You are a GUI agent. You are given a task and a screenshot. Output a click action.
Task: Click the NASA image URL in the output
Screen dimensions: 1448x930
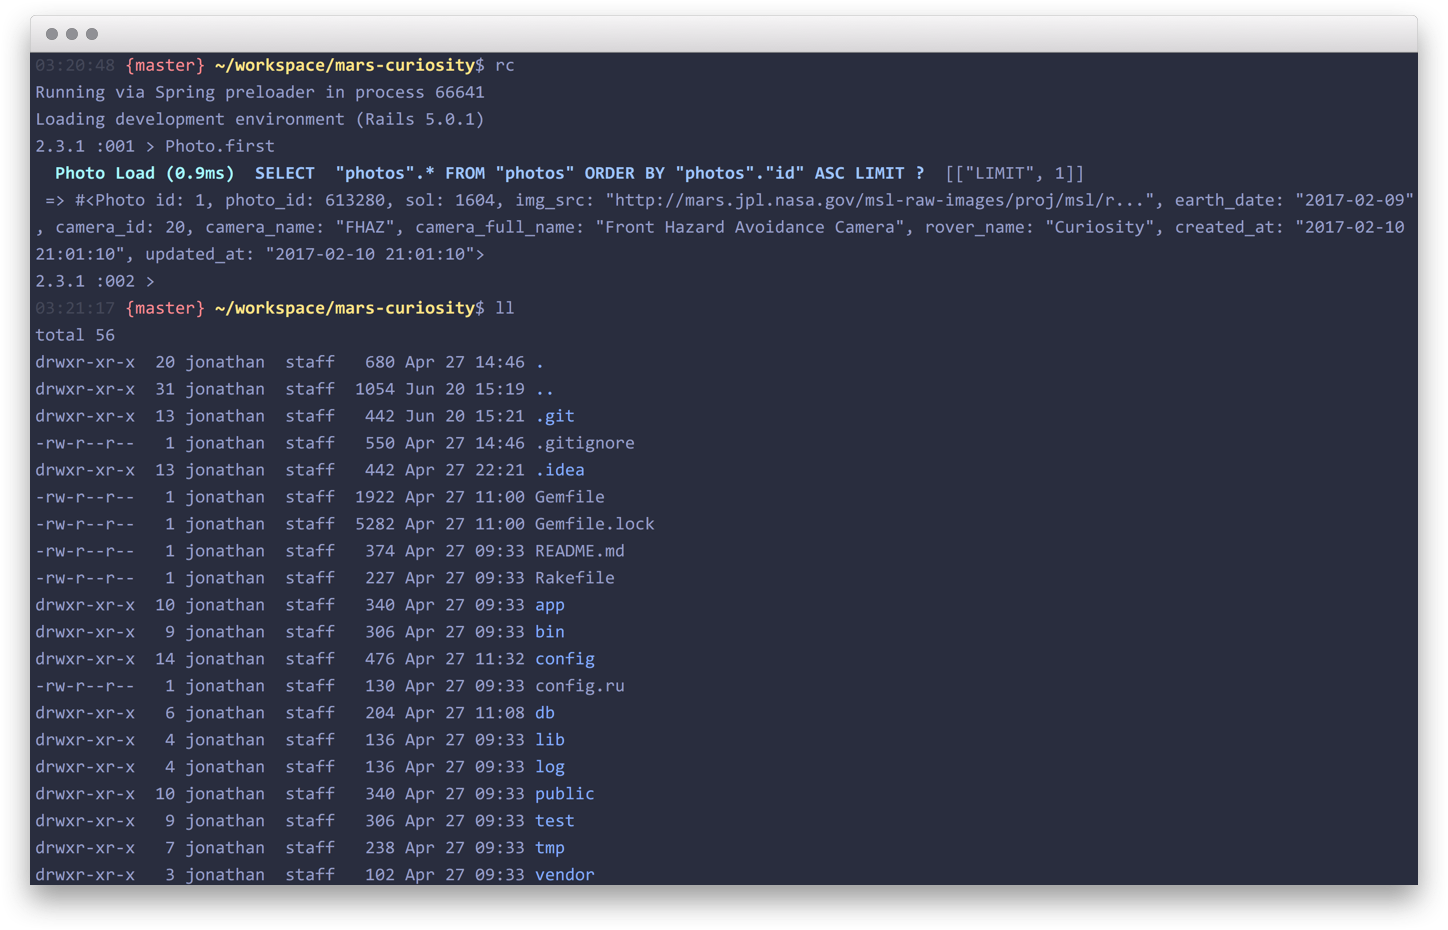point(880,200)
